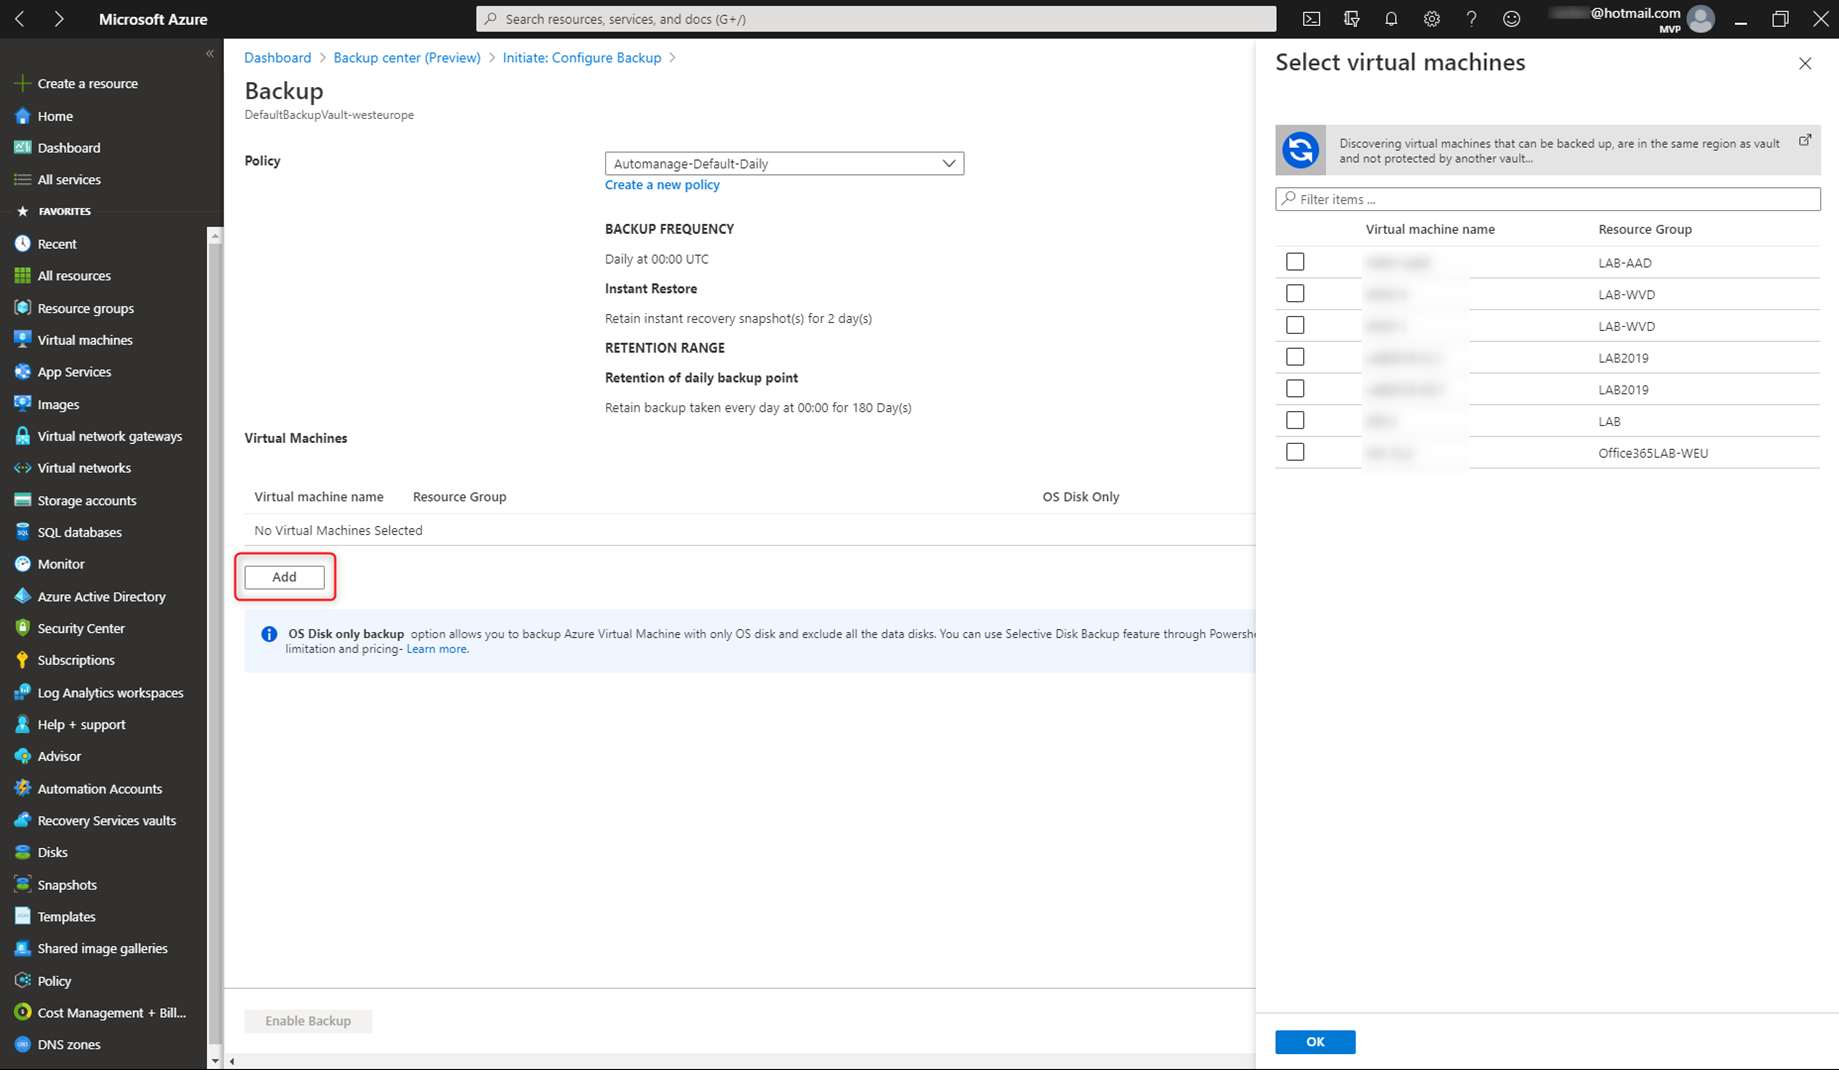The image size is (1839, 1070).
Task: Open the discovery notice in new window icon
Action: 1805,140
